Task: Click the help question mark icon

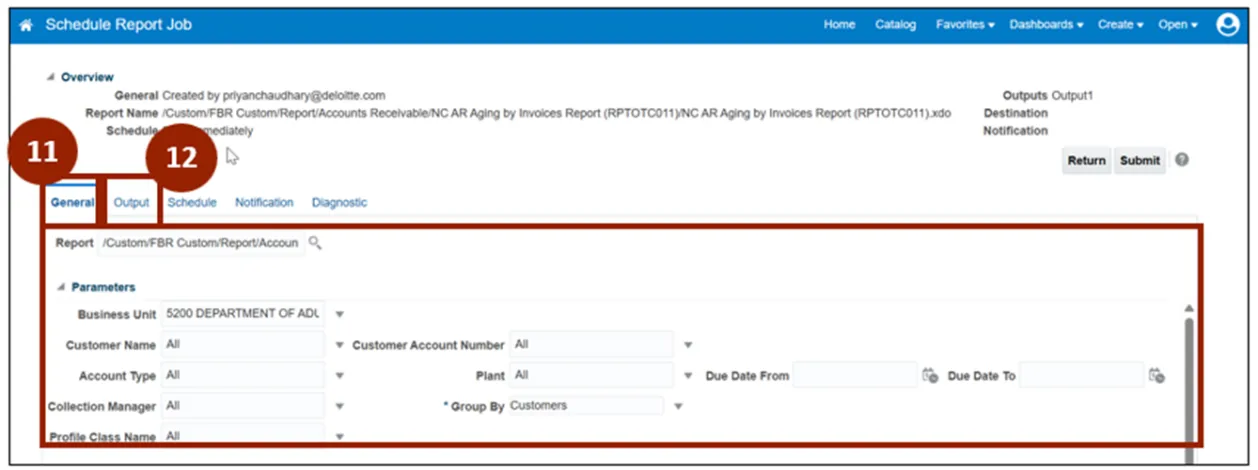Action: click(x=1182, y=160)
